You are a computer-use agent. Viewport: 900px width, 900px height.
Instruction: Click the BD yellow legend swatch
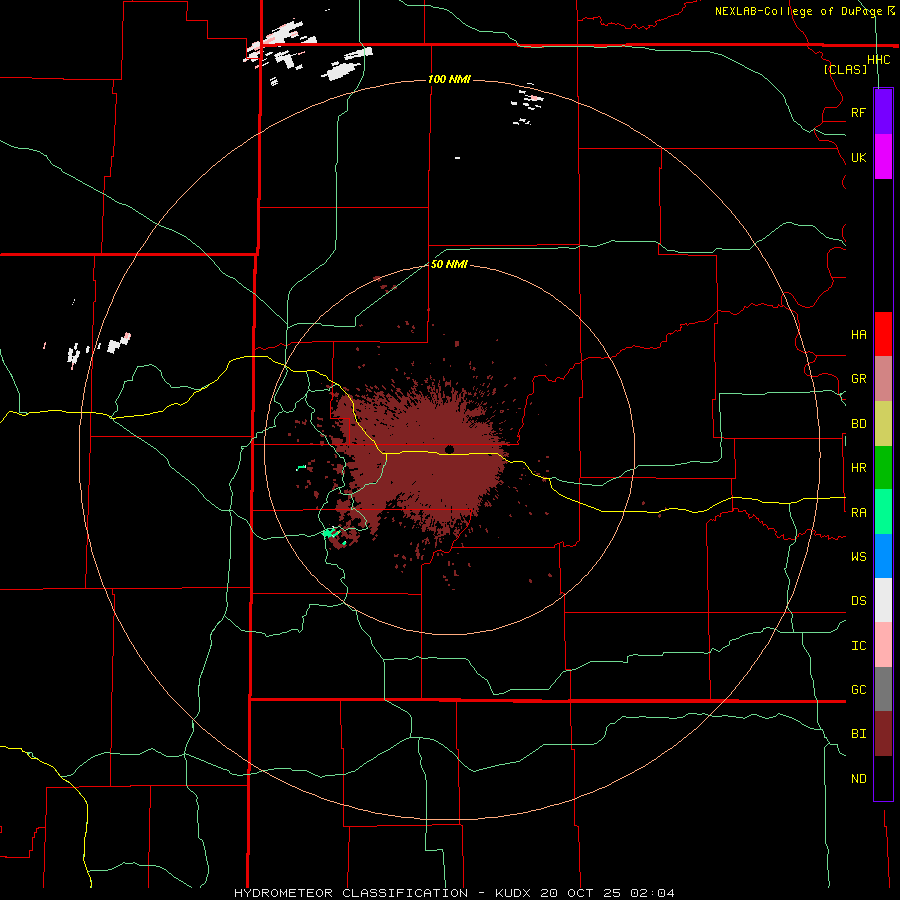coord(883,423)
